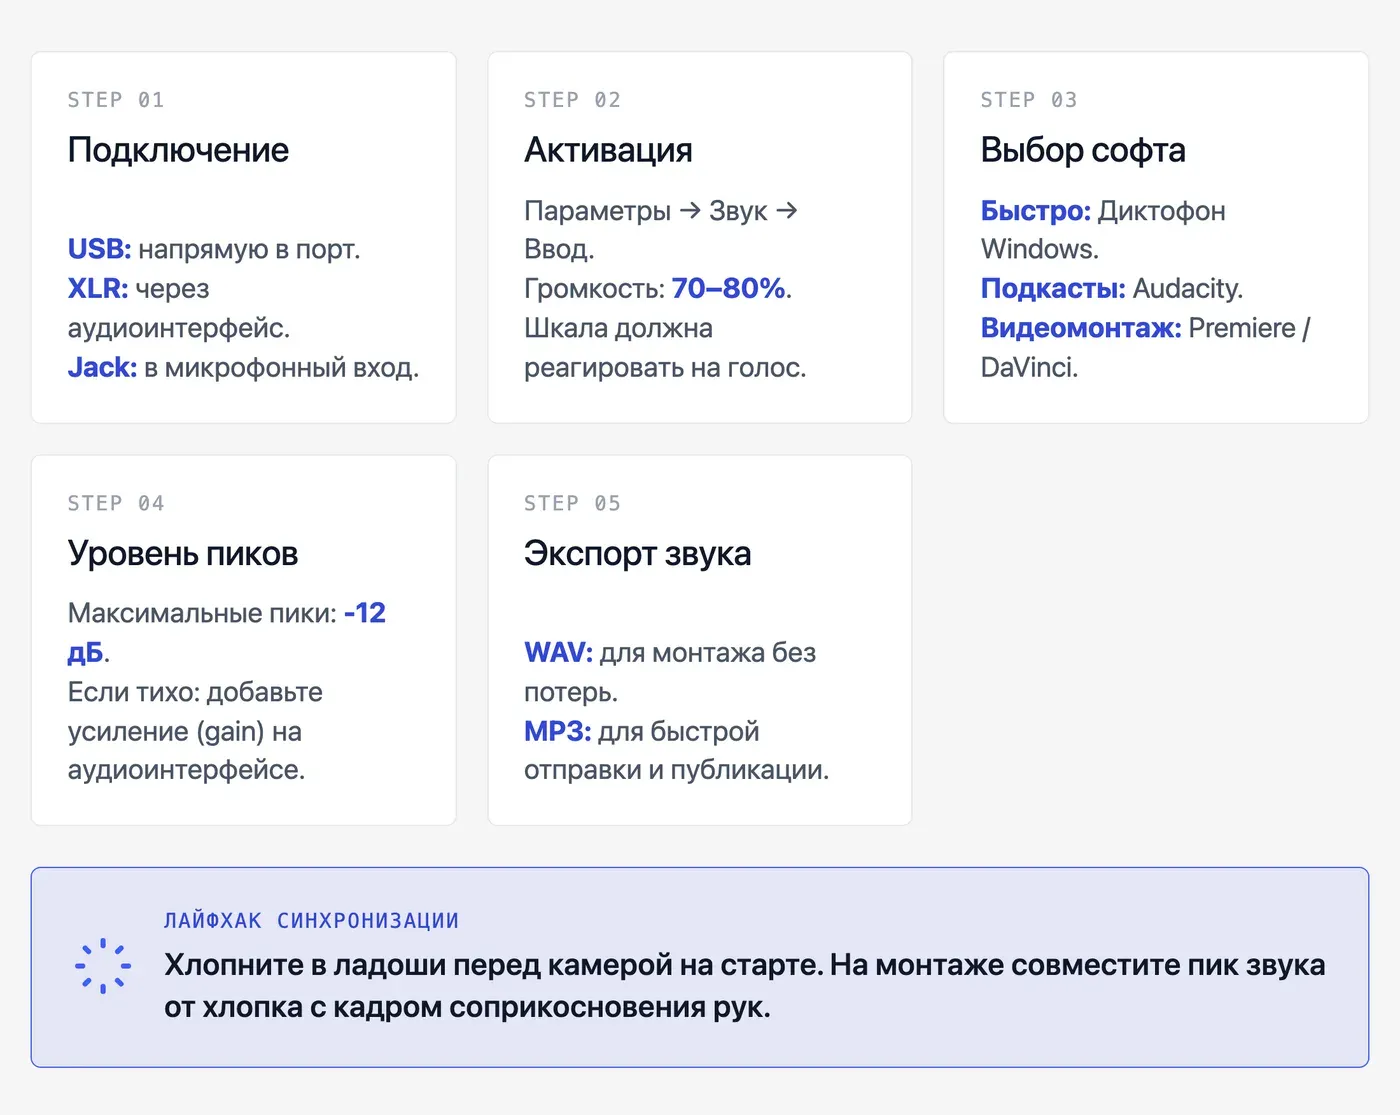Click 'в микрофонный вход.' text
This screenshot has width=1400, height=1115.
coord(282,368)
